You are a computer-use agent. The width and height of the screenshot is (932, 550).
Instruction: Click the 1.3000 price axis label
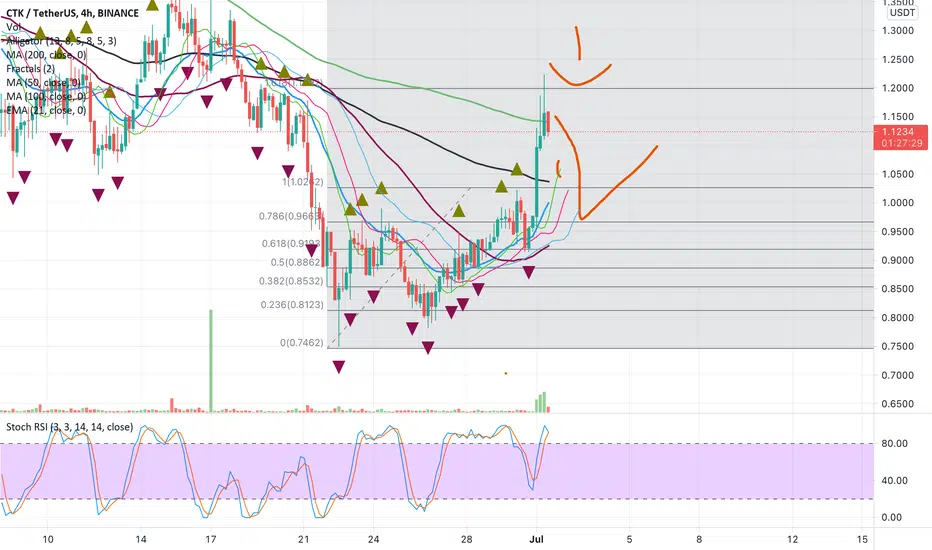898,31
